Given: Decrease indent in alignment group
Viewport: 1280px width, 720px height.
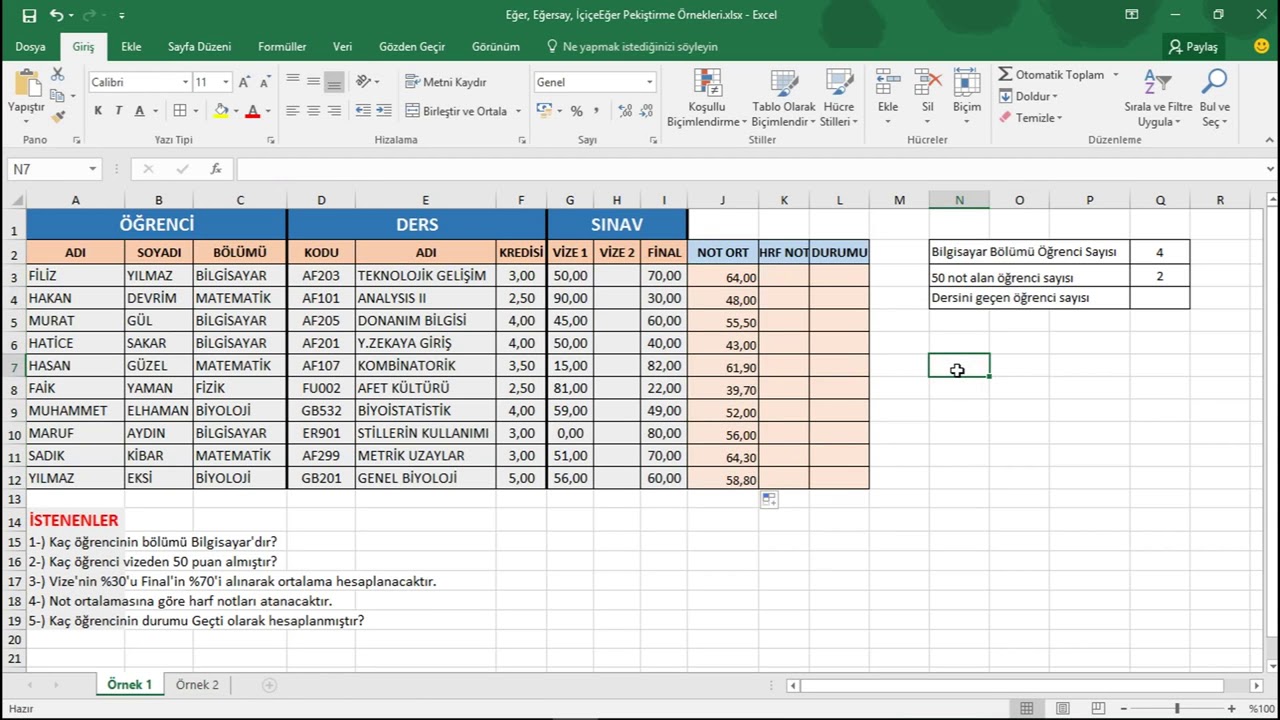Looking at the screenshot, I should tap(363, 111).
